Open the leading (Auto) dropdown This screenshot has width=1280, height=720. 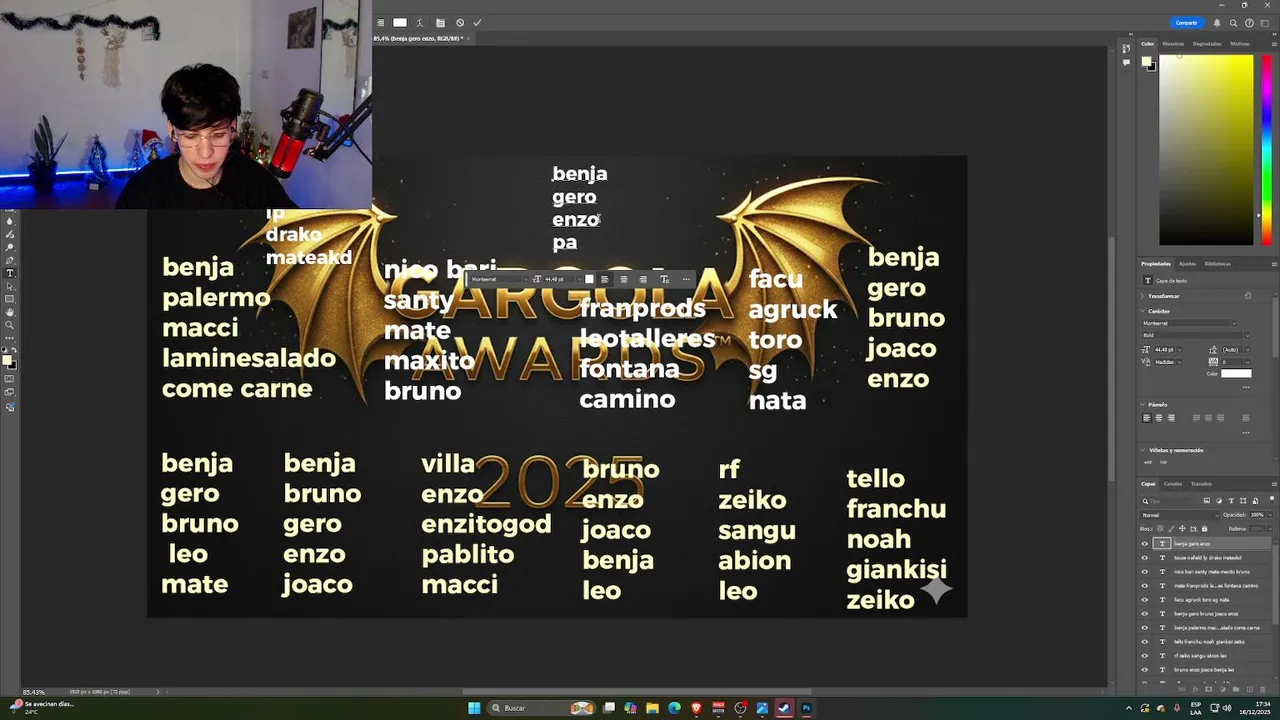tap(1247, 350)
